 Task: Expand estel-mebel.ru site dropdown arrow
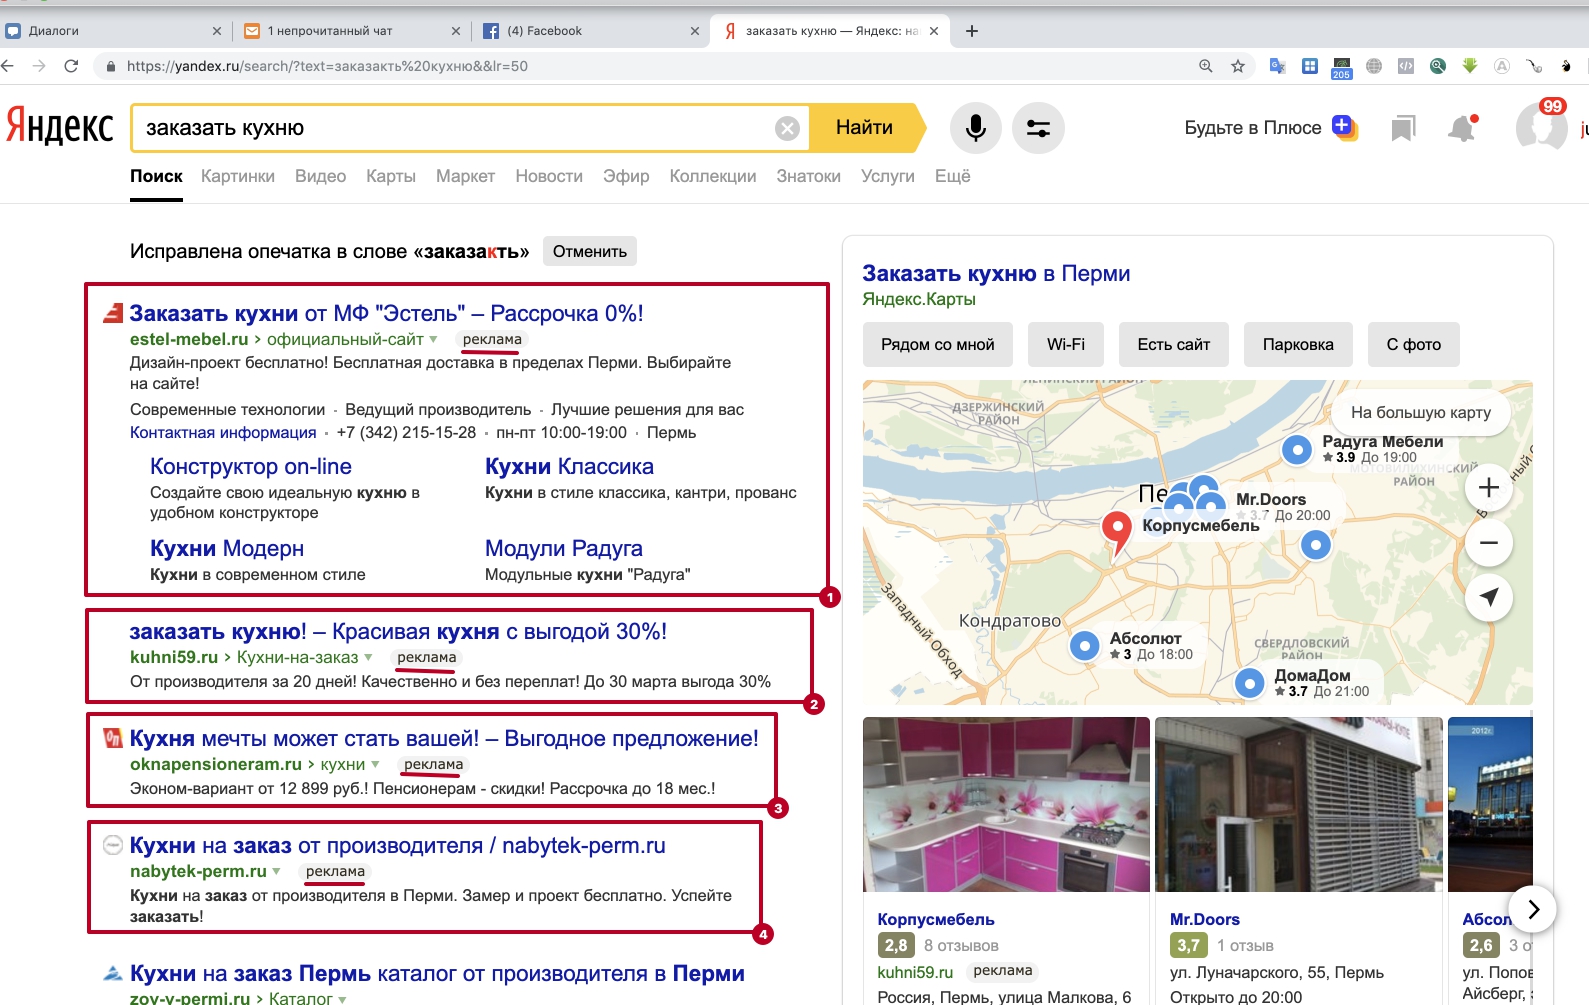[433, 340]
